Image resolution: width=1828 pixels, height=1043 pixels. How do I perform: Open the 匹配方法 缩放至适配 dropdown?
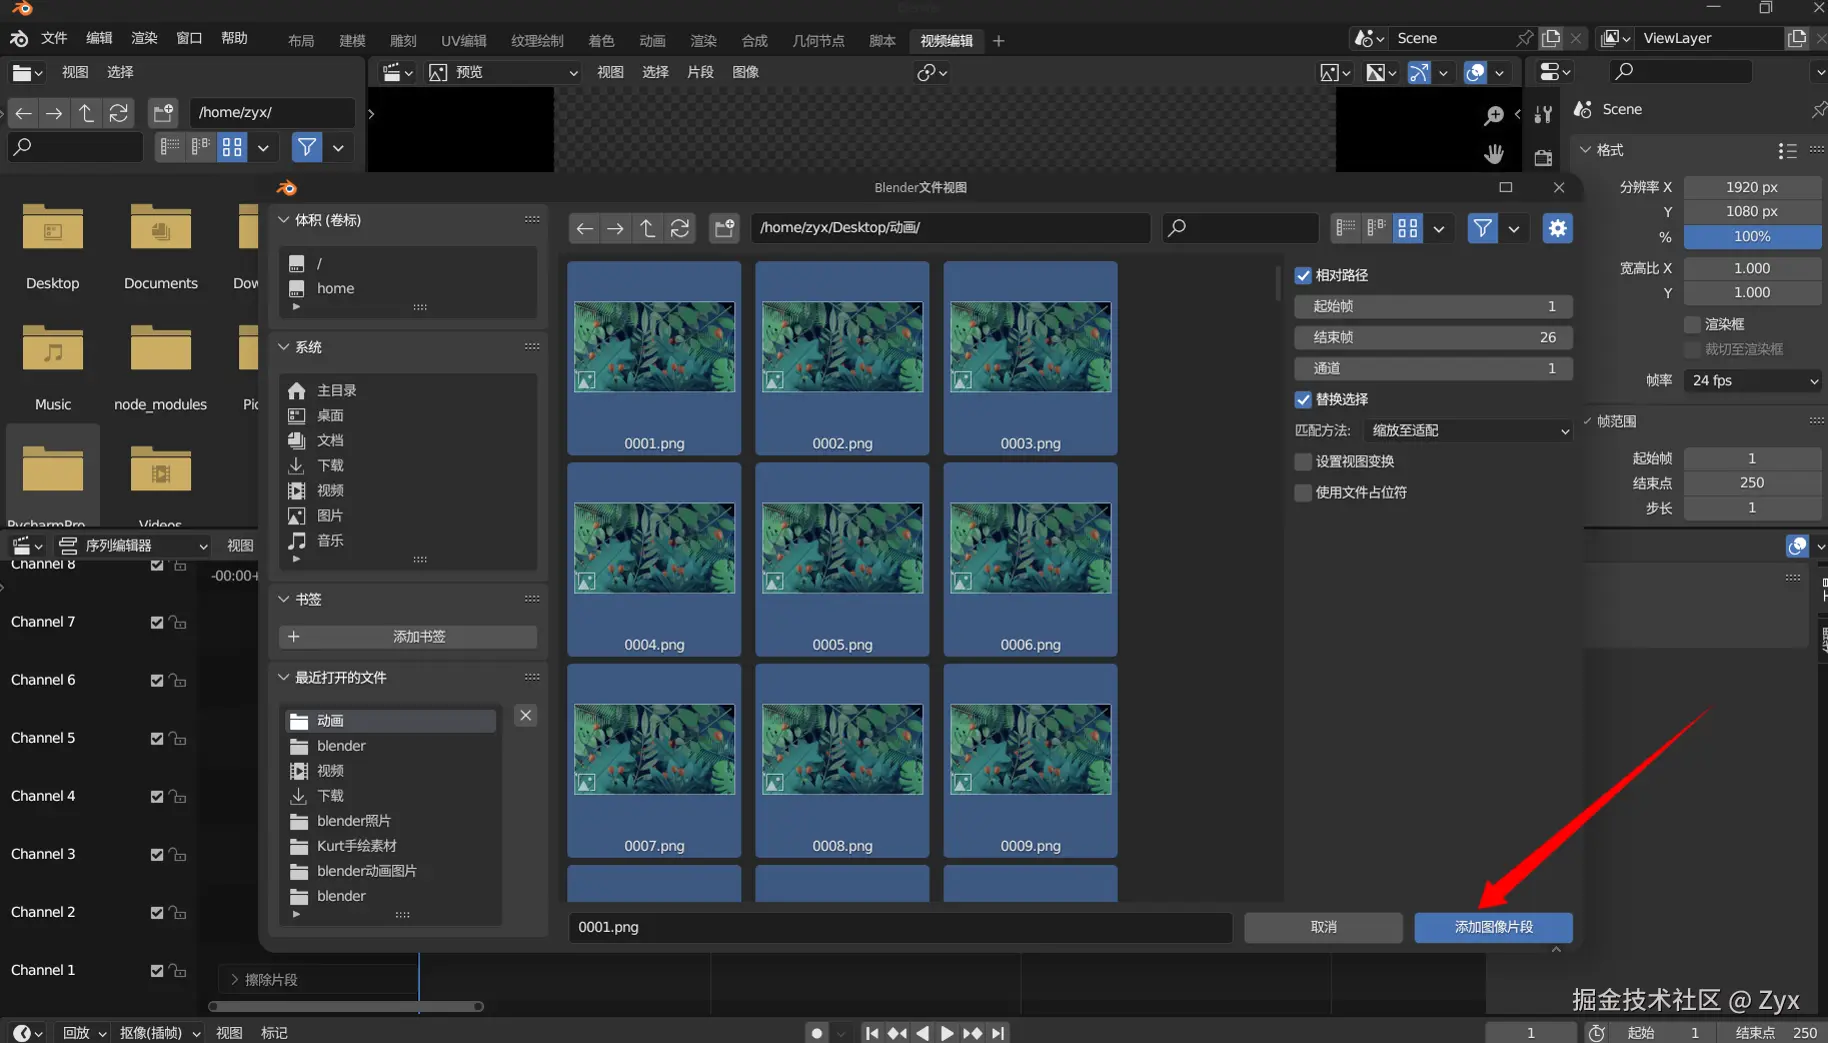point(1467,430)
